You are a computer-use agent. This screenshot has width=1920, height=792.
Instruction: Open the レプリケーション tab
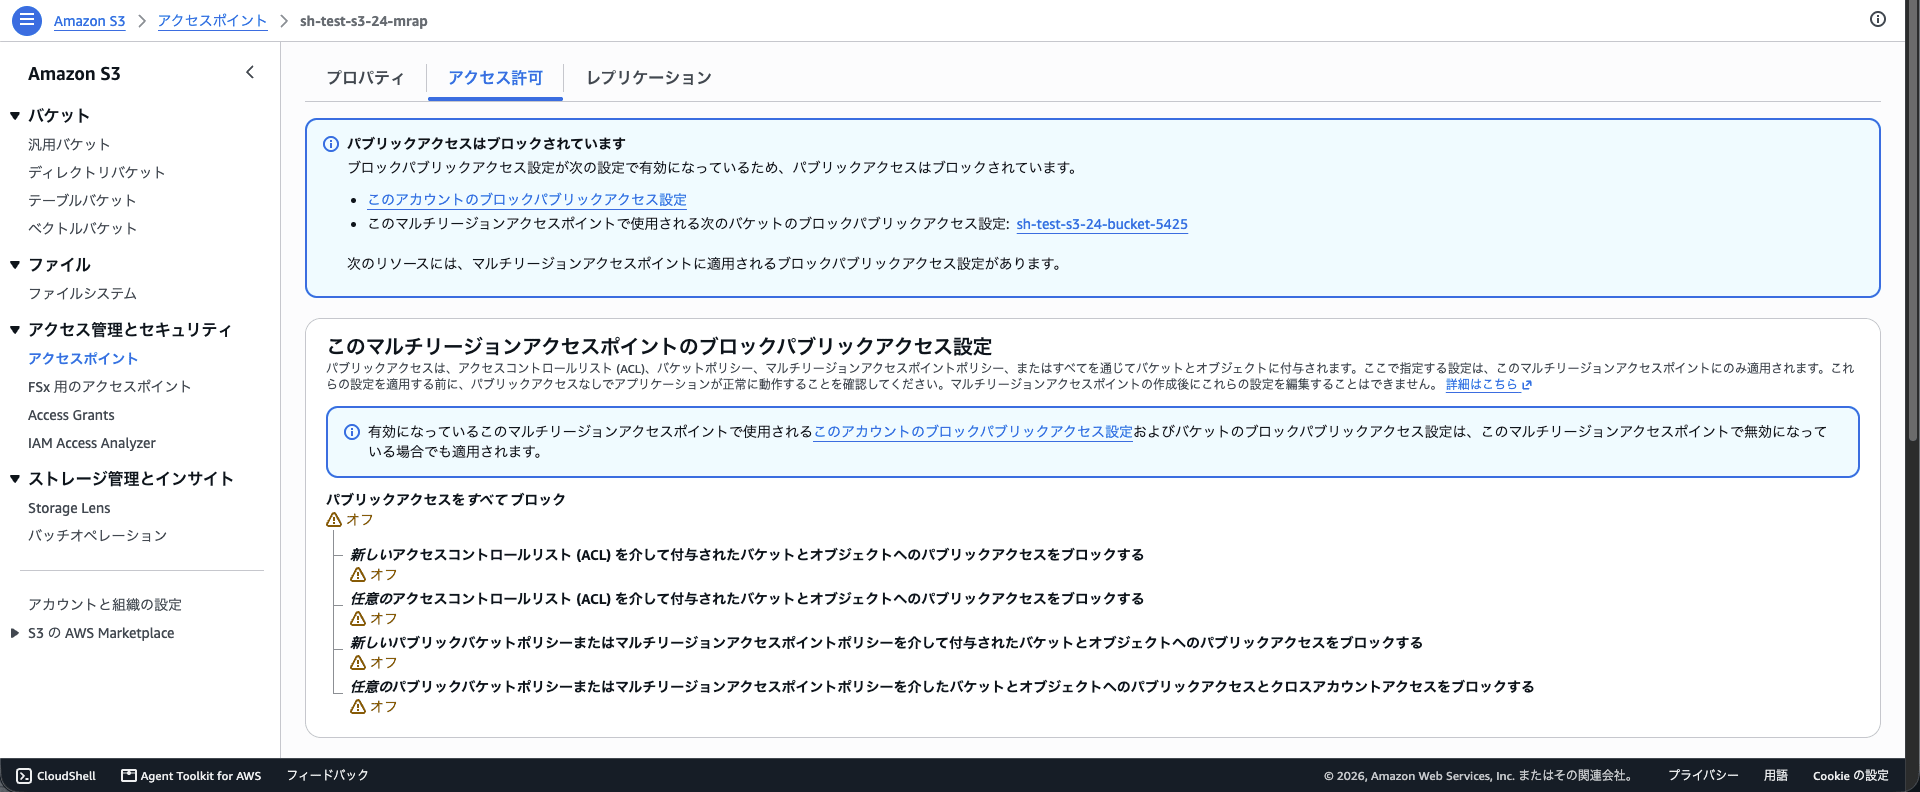coord(649,78)
